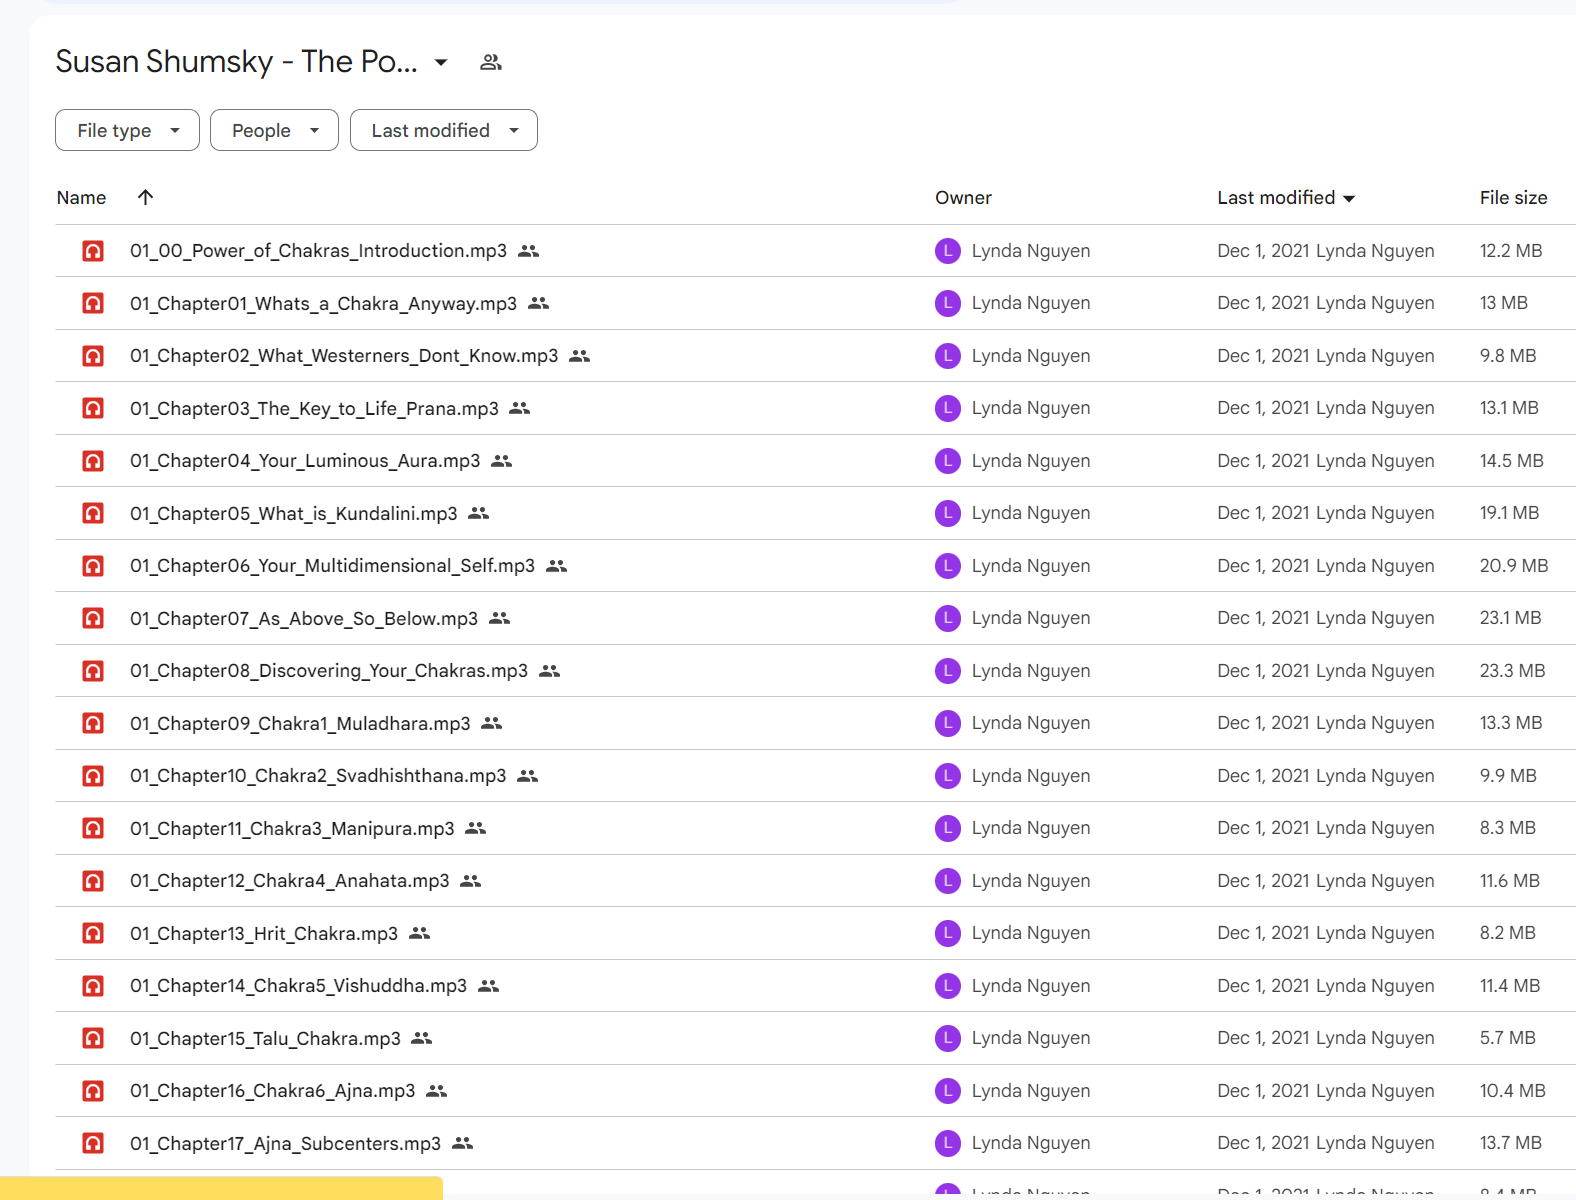Image resolution: width=1576 pixels, height=1200 pixels.
Task: Open the Last modified filter chip
Action: pyautogui.click(x=443, y=130)
